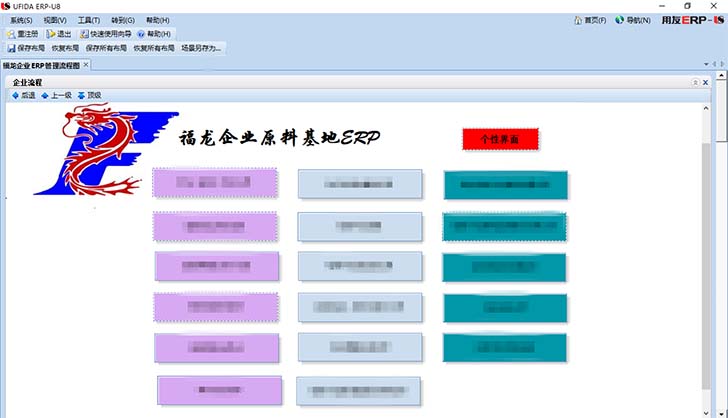Open the 快速使用向导 quick start wizard
Screen dimensions: 728x418
pos(85,34)
